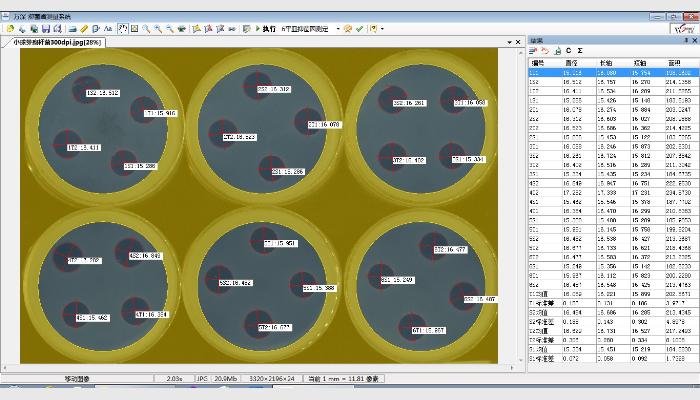The height and width of the screenshot is (400, 700).
Task: Click the ruler measurement tool icon
Action: pos(84,29)
